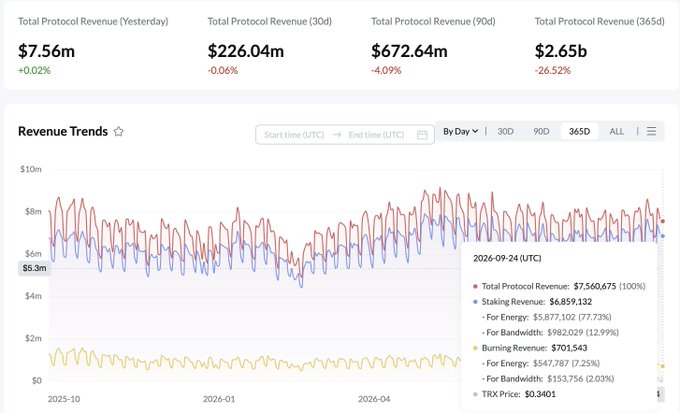Click the +0.02% change indicator
The height and width of the screenshot is (413, 680).
click(34, 70)
